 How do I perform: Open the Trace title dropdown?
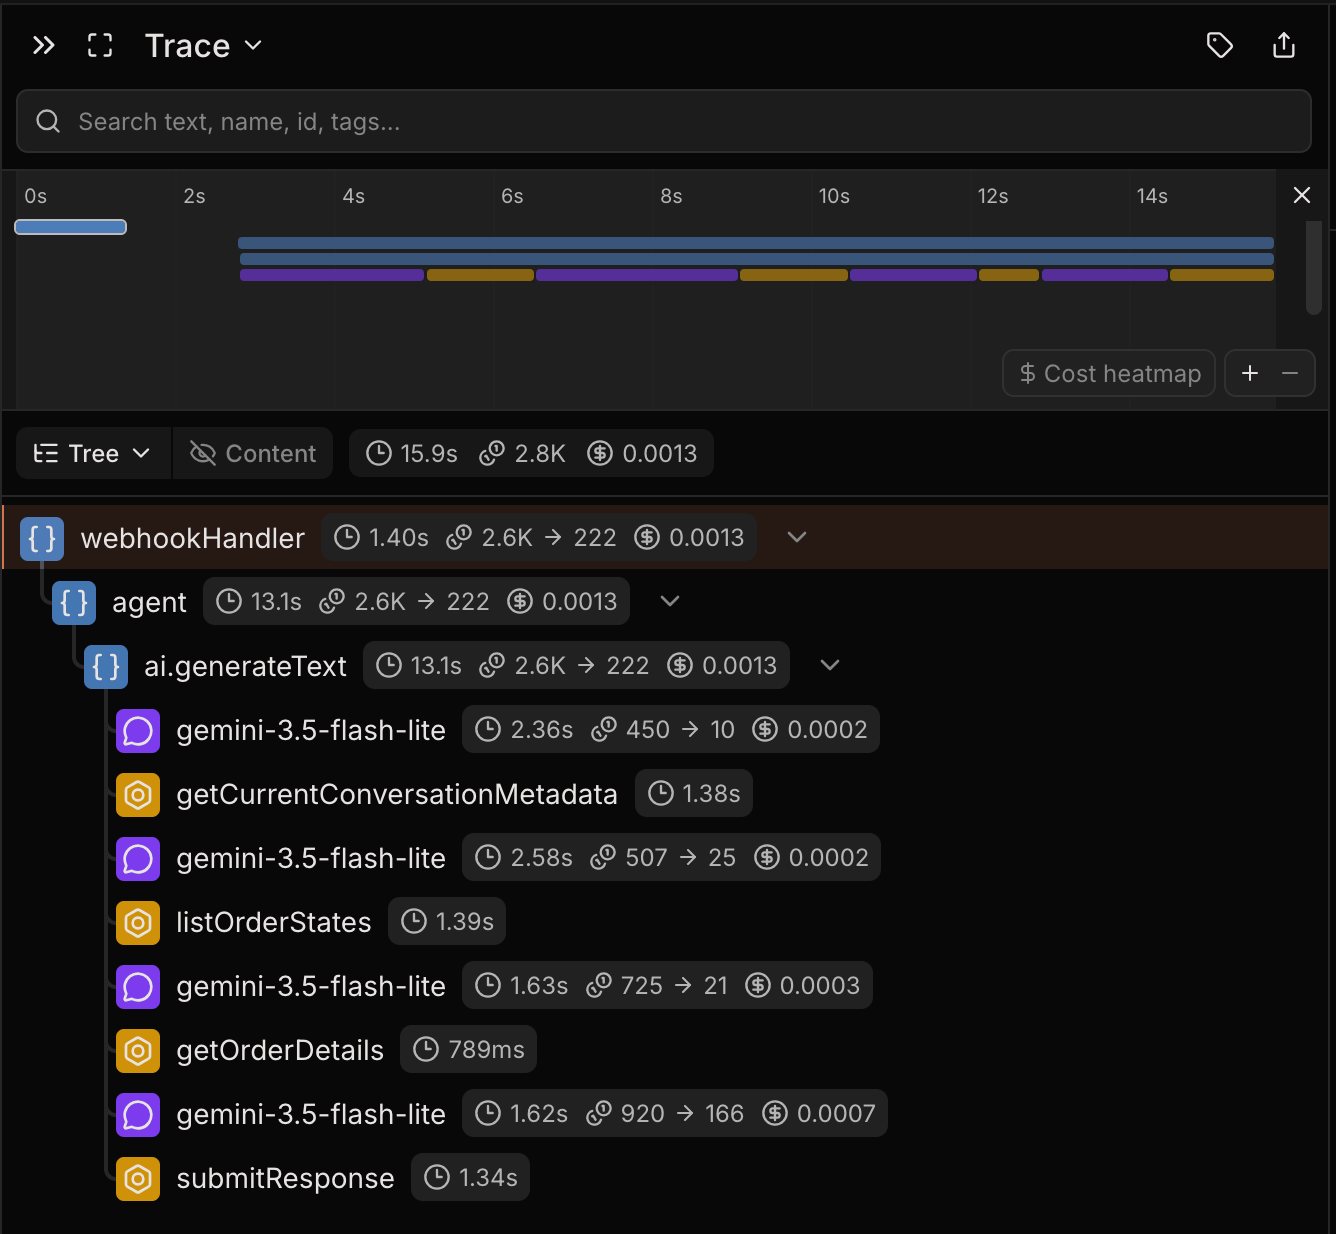pos(204,45)
